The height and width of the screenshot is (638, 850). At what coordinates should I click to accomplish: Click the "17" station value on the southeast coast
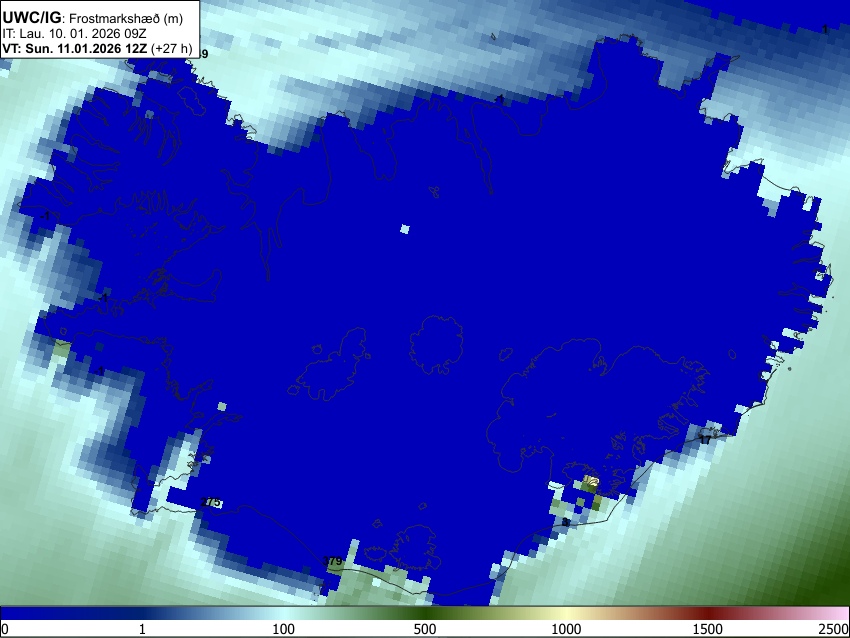705,440
